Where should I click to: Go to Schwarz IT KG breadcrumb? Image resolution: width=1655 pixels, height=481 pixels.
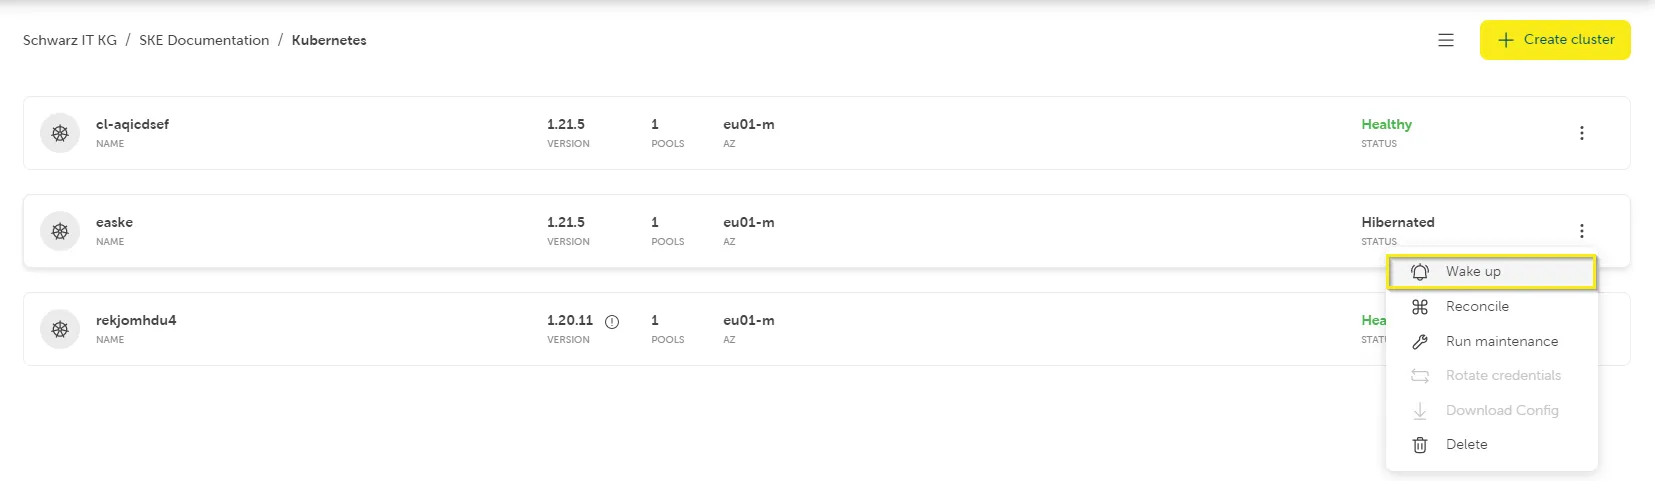pyautogui.click(x=70, y=41)
